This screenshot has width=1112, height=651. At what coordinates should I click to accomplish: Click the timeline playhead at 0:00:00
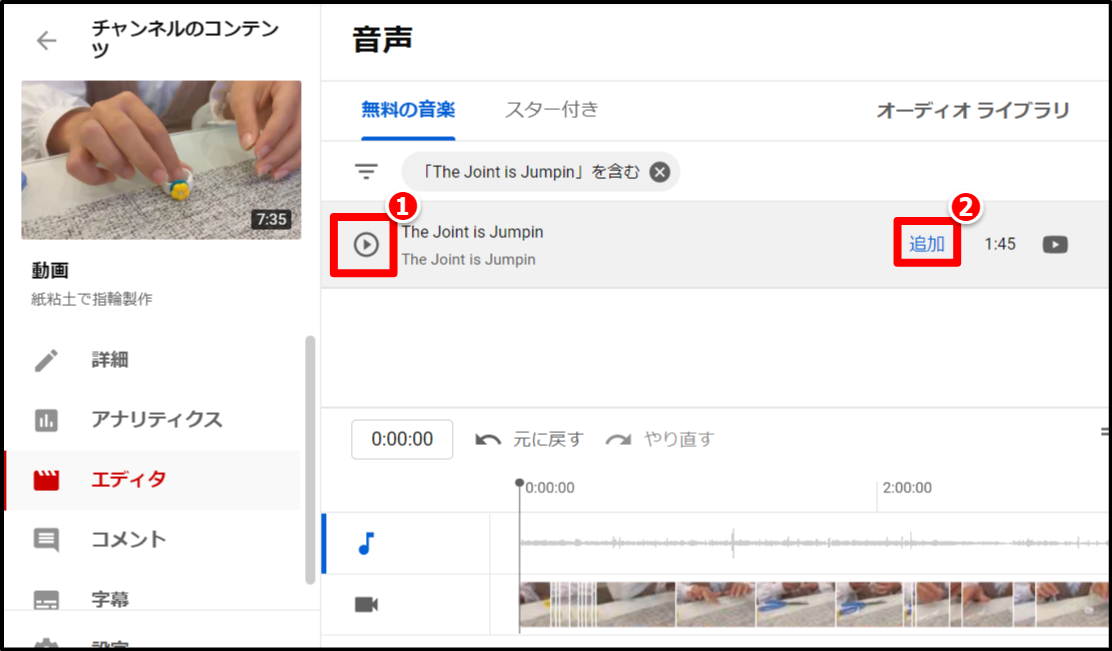click(519, 484)
